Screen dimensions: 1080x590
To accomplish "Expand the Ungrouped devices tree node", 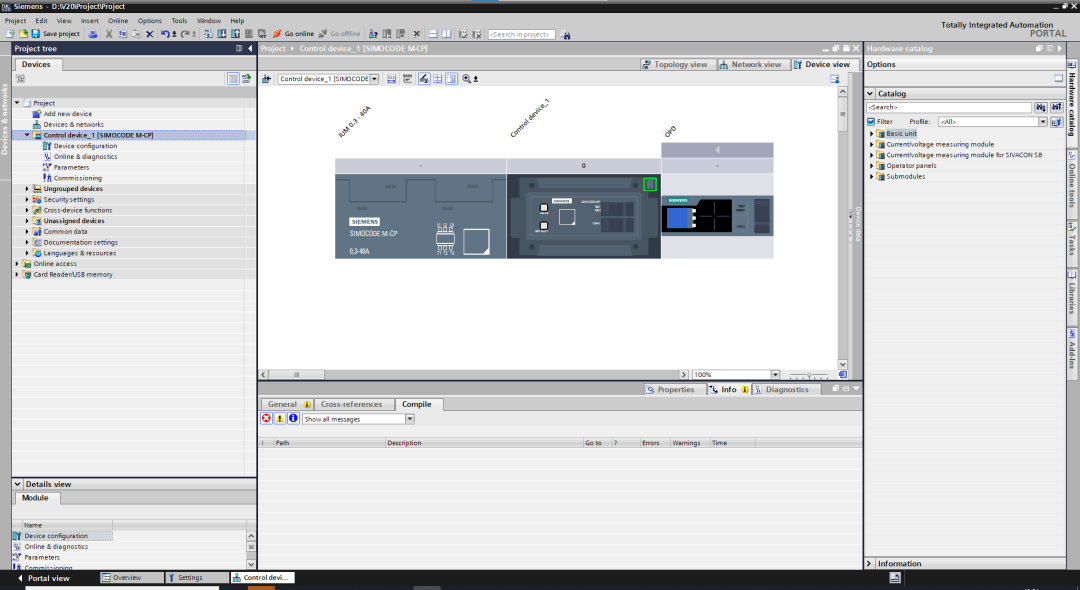I will pos(28,189).
